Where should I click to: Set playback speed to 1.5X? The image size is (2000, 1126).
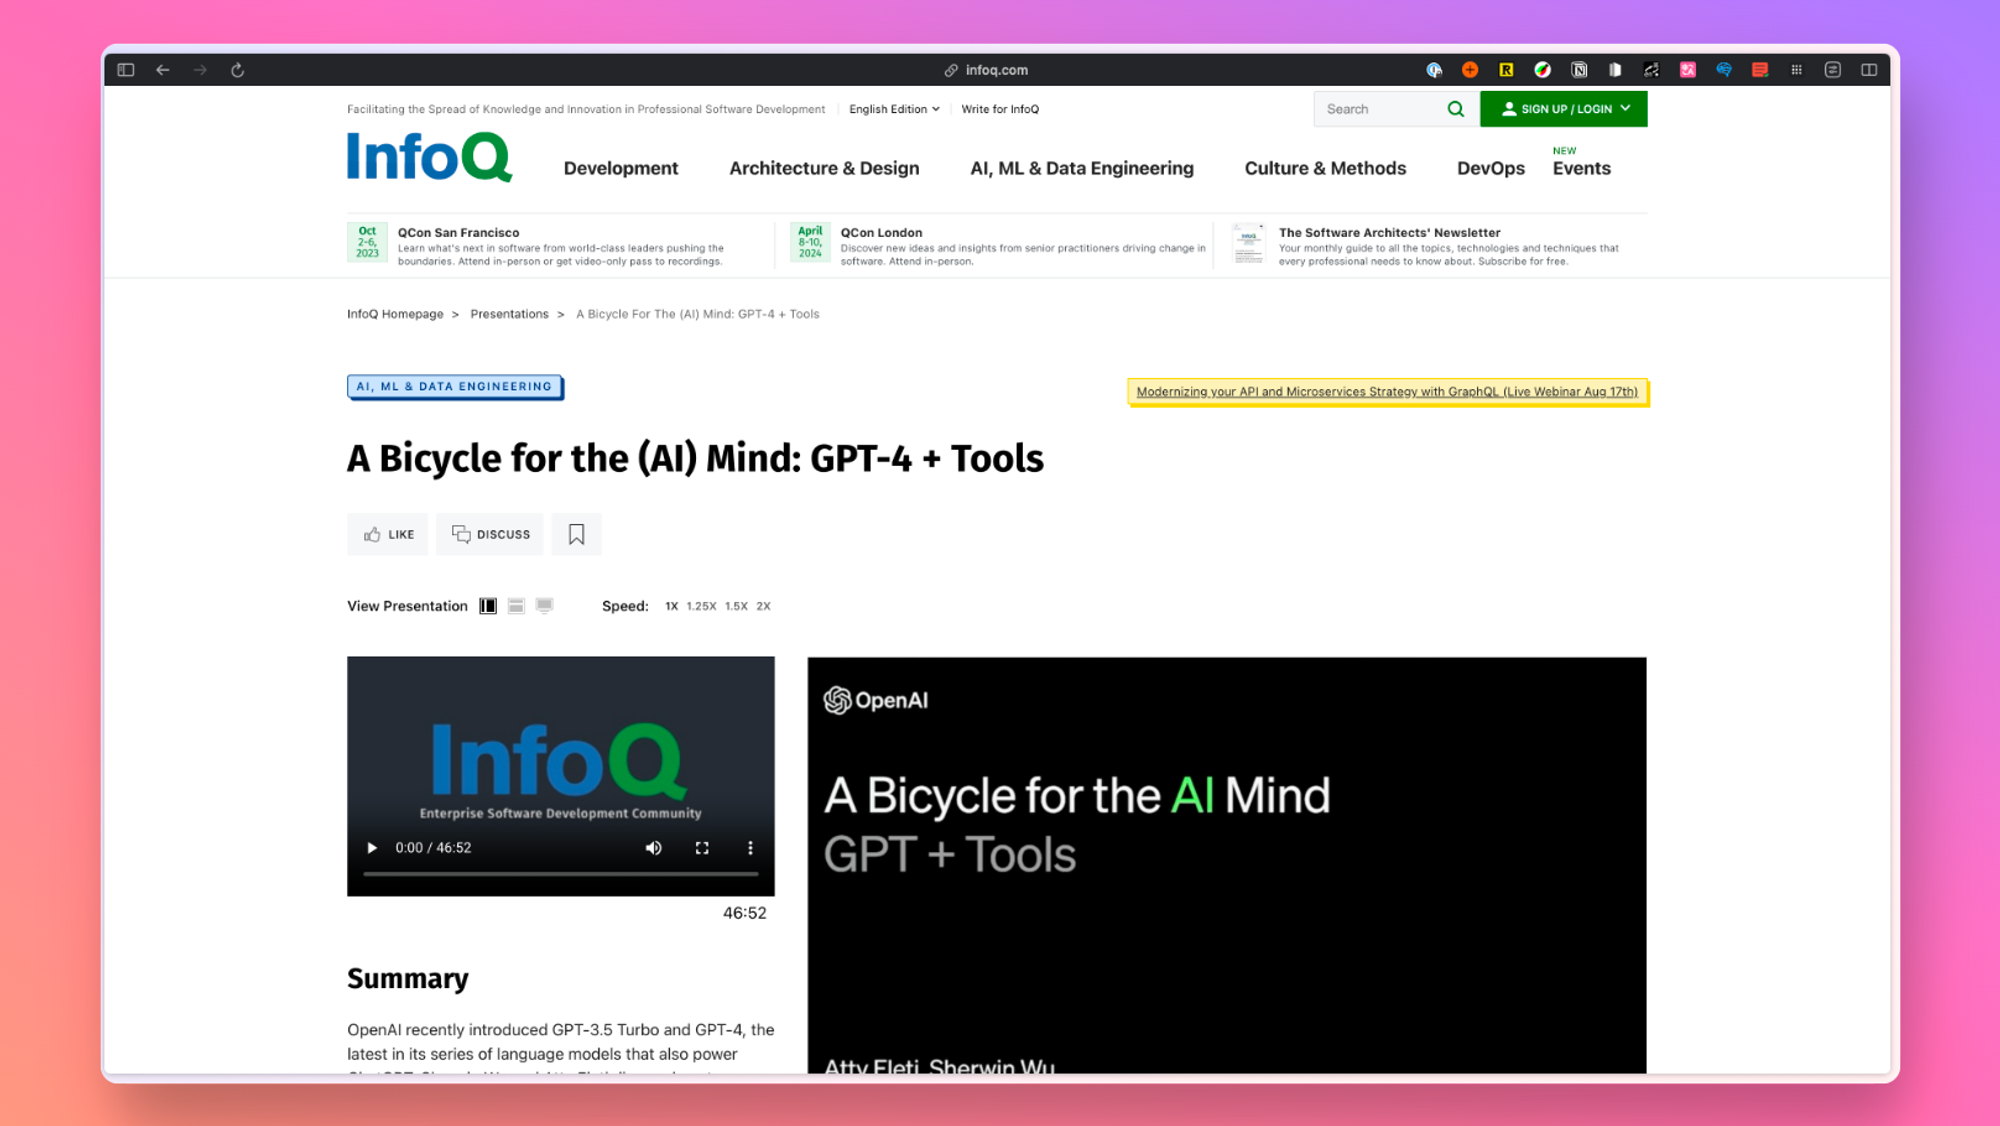coord(736,606)
